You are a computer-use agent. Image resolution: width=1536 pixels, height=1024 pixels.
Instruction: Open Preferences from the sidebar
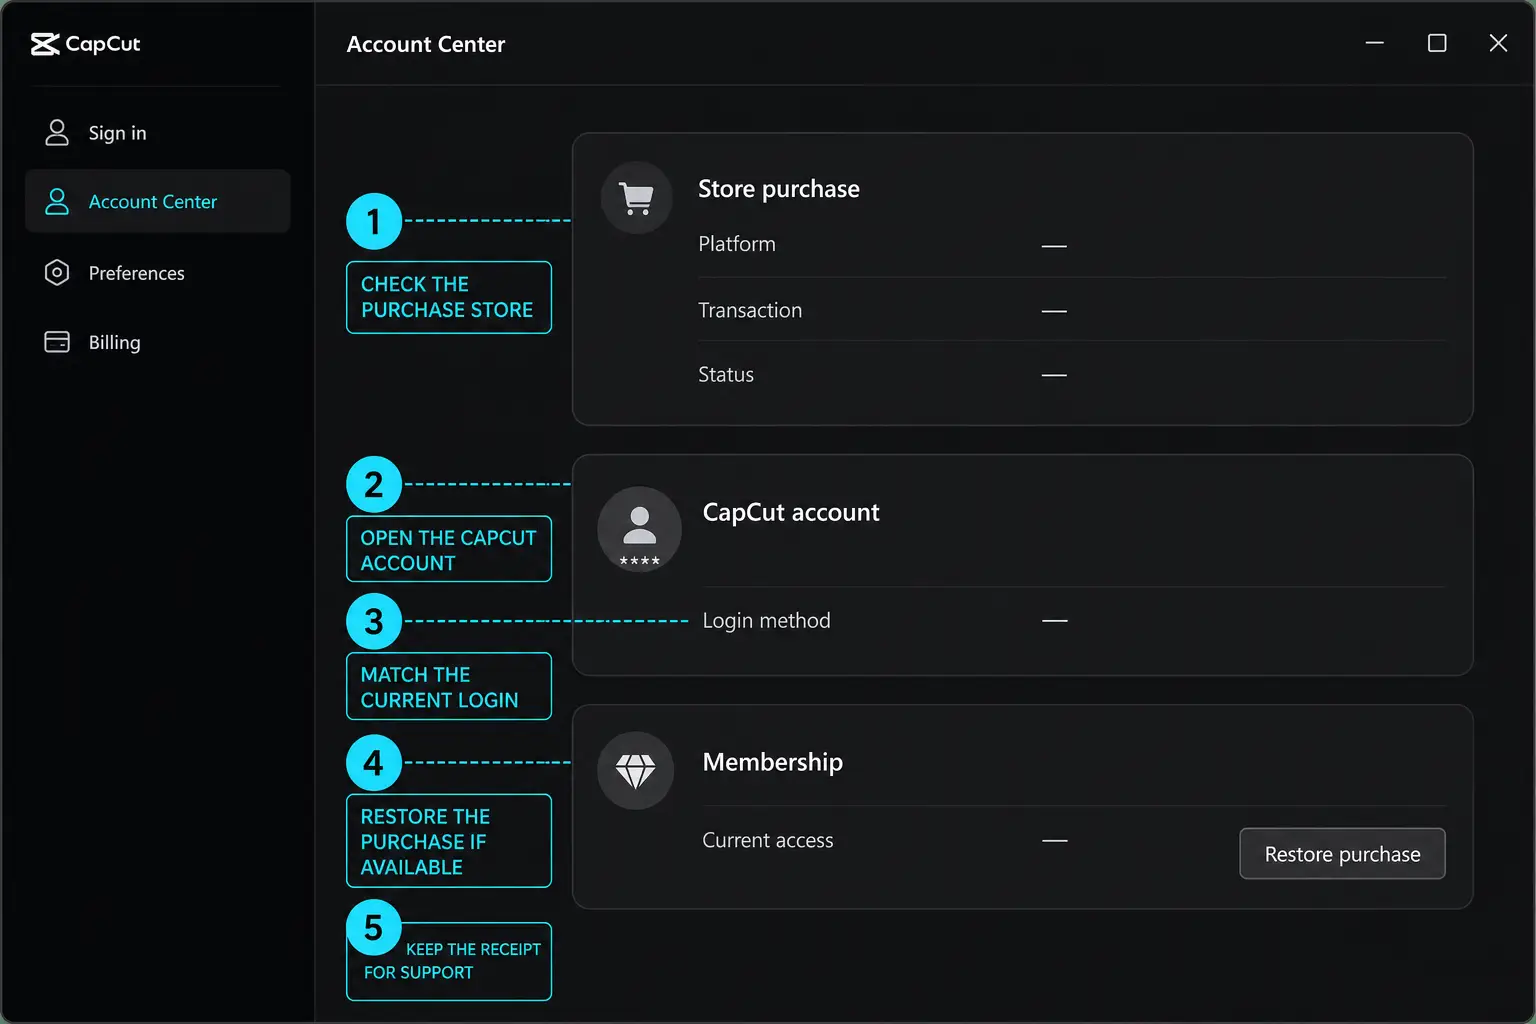158,273
